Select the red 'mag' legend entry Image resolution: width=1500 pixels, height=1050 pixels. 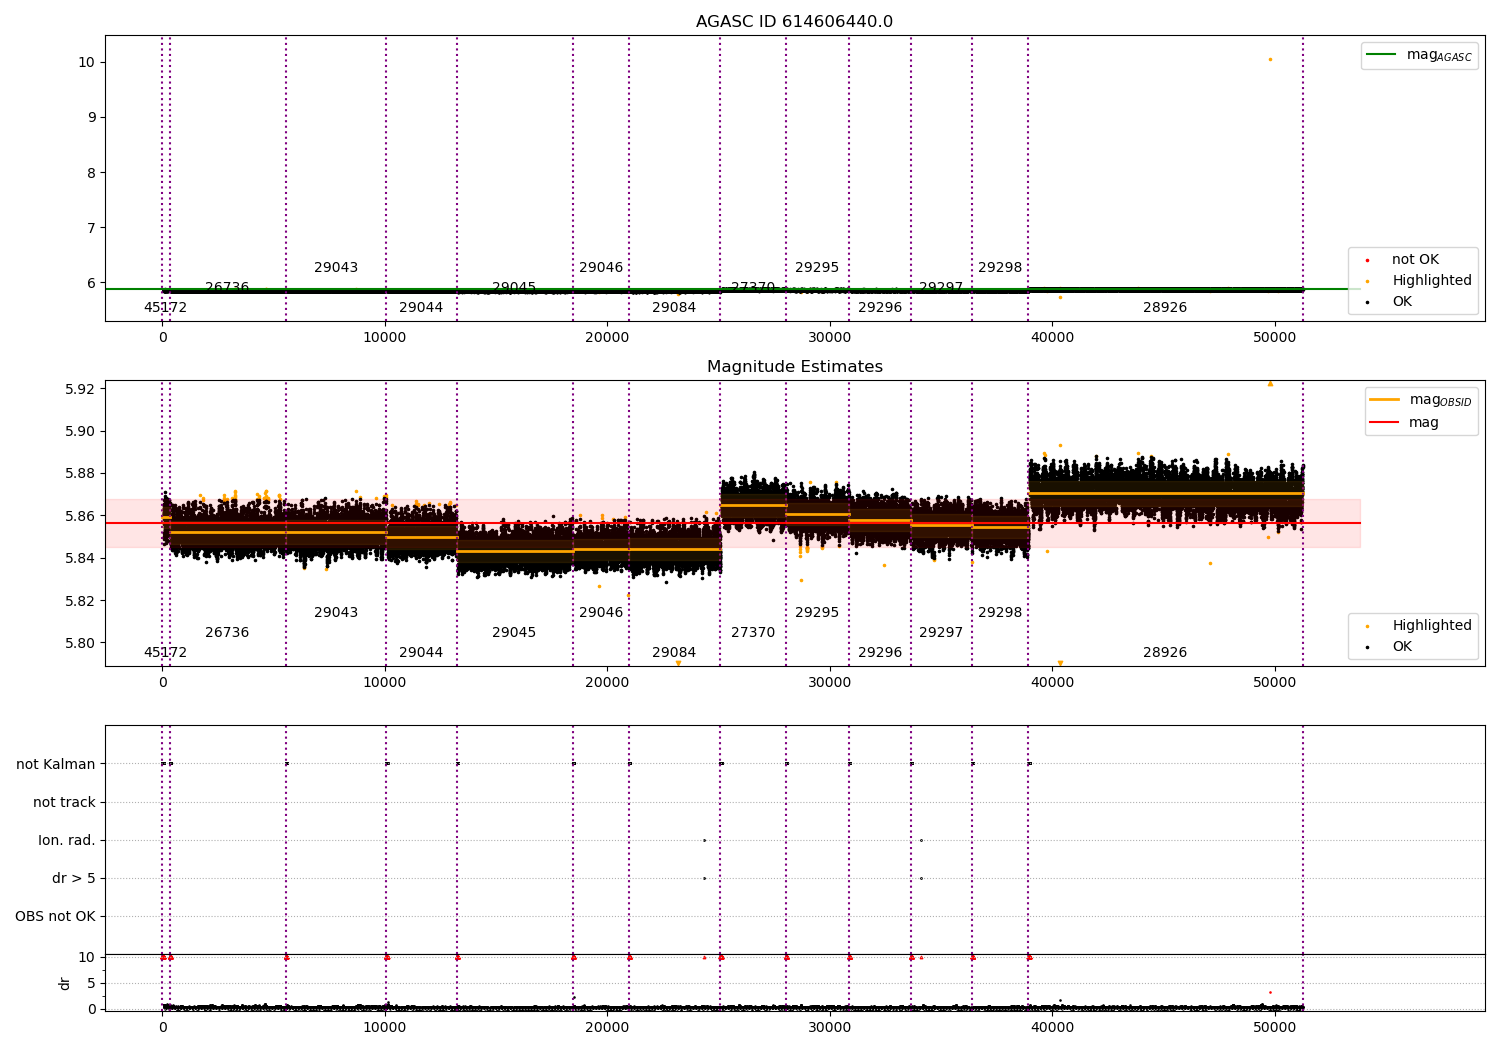1405,423
